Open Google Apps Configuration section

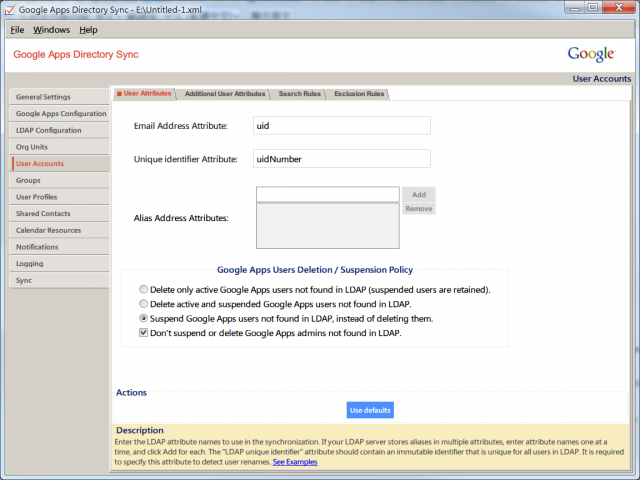(x=60, y=113)
